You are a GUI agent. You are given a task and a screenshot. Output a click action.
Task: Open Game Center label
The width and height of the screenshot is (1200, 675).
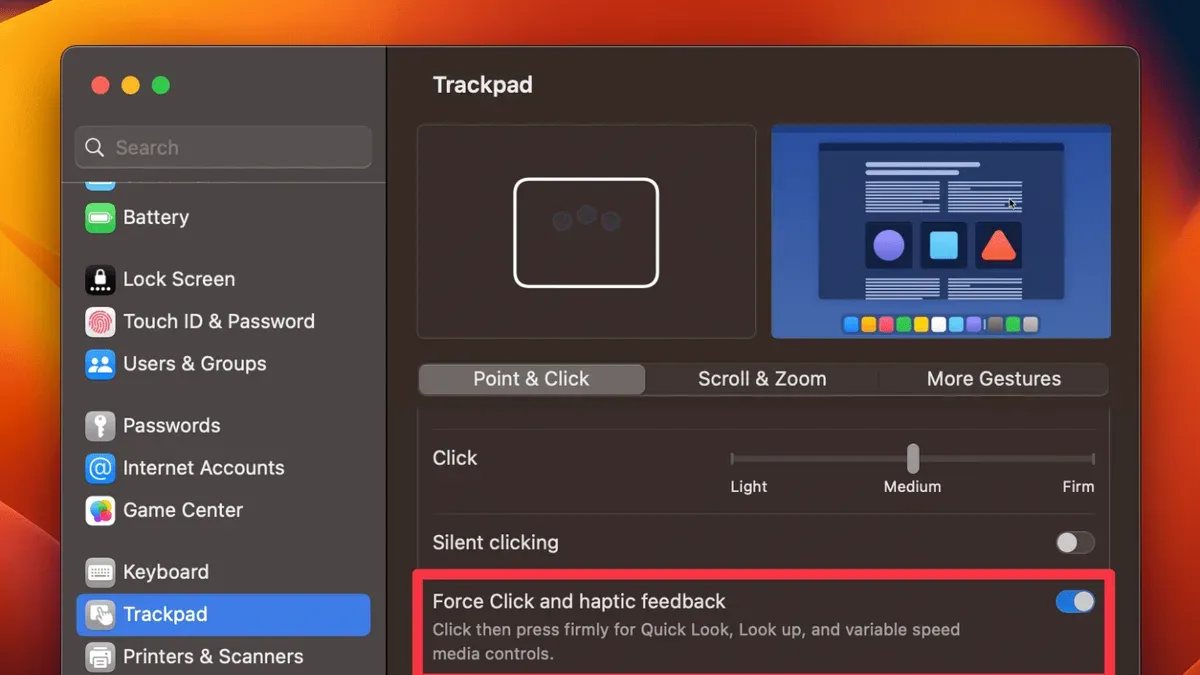pos(183,510)
